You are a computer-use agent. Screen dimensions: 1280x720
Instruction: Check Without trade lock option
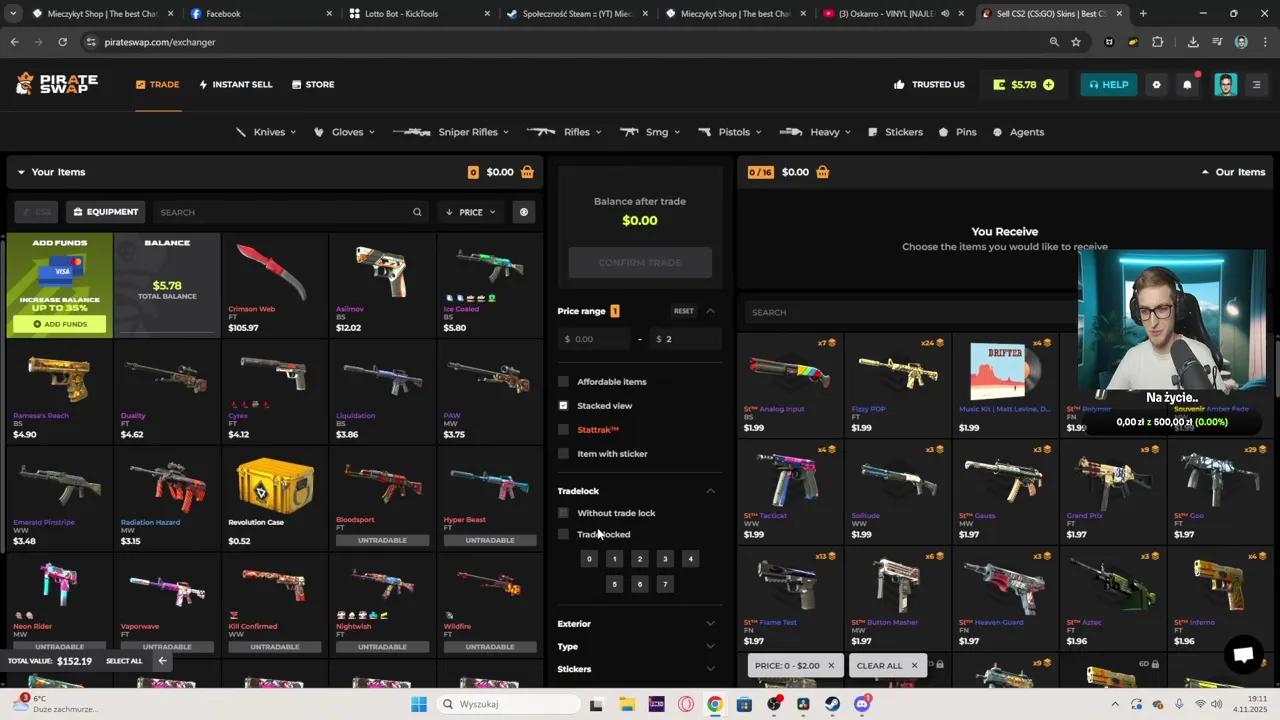[x=563, y=513]
